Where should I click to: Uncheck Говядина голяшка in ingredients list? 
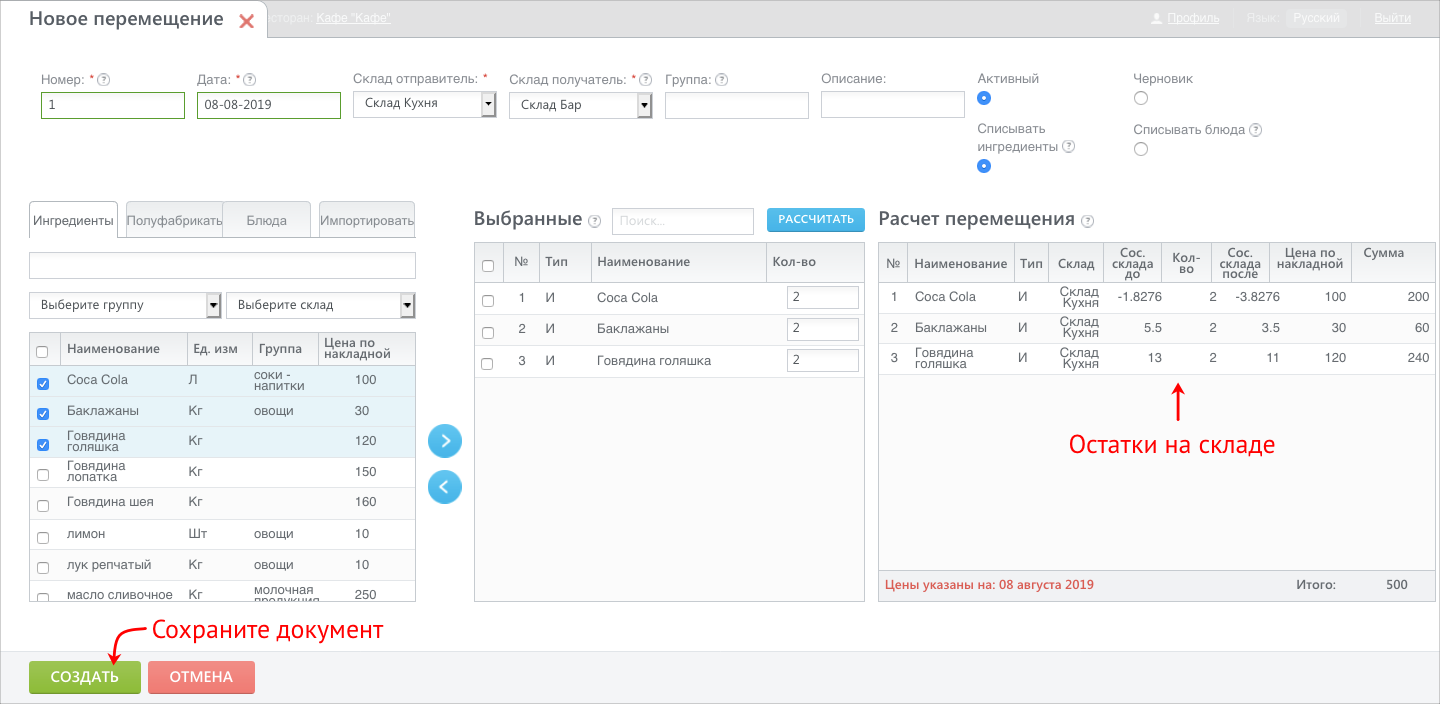pos(43,445)
